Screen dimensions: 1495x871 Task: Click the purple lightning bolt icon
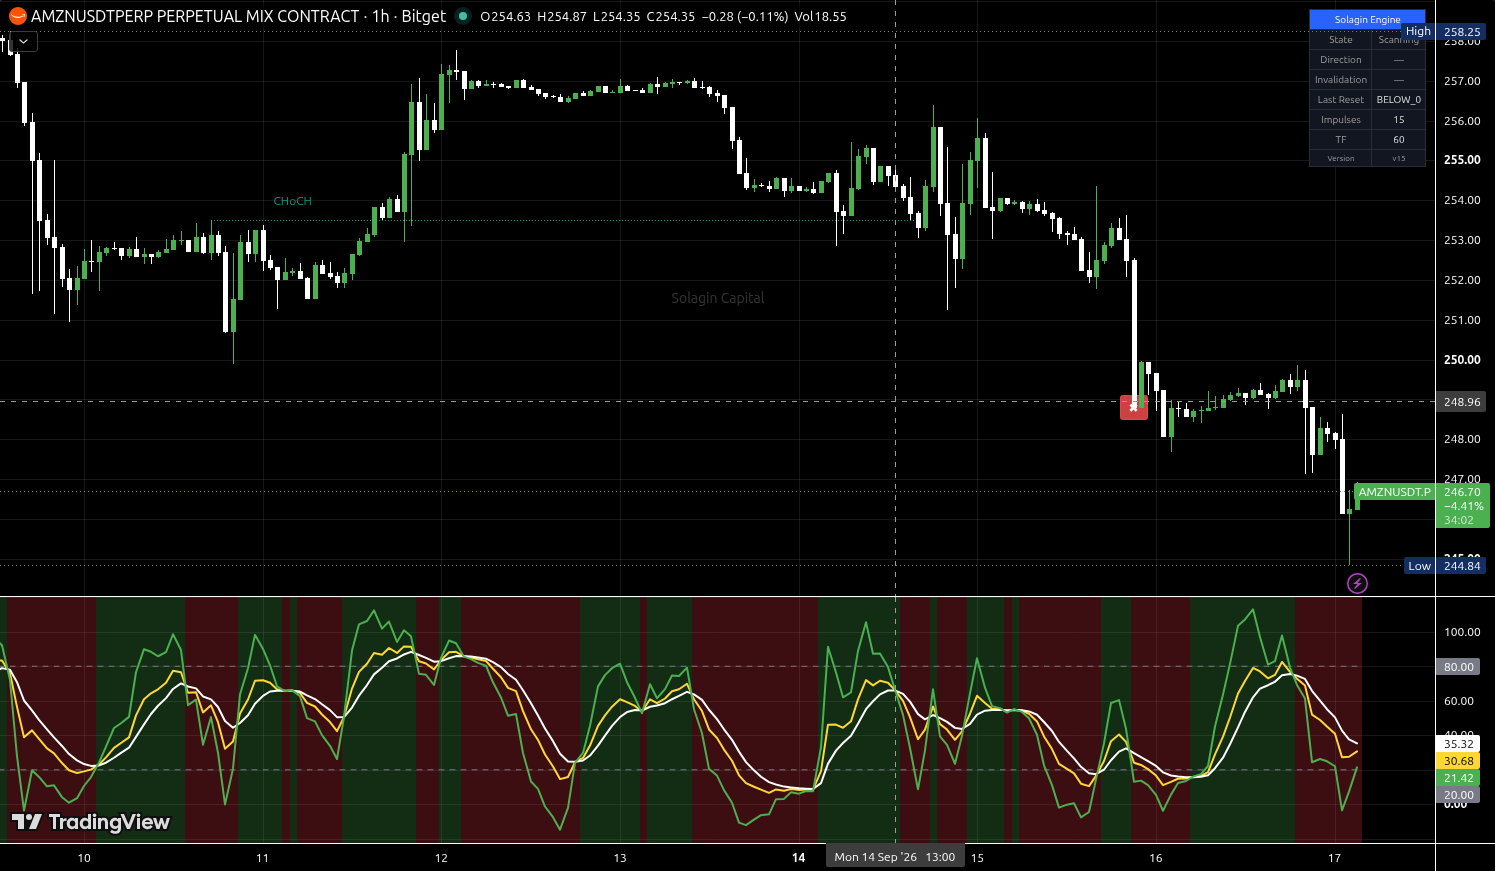(1357, 583)
